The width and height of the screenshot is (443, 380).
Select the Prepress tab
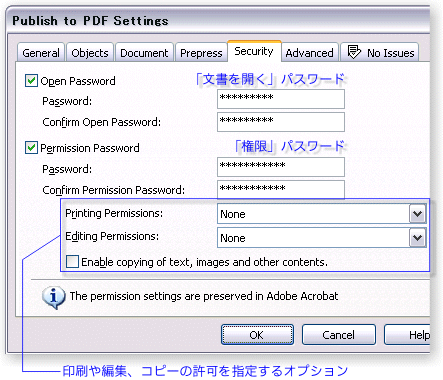point(201,53)
